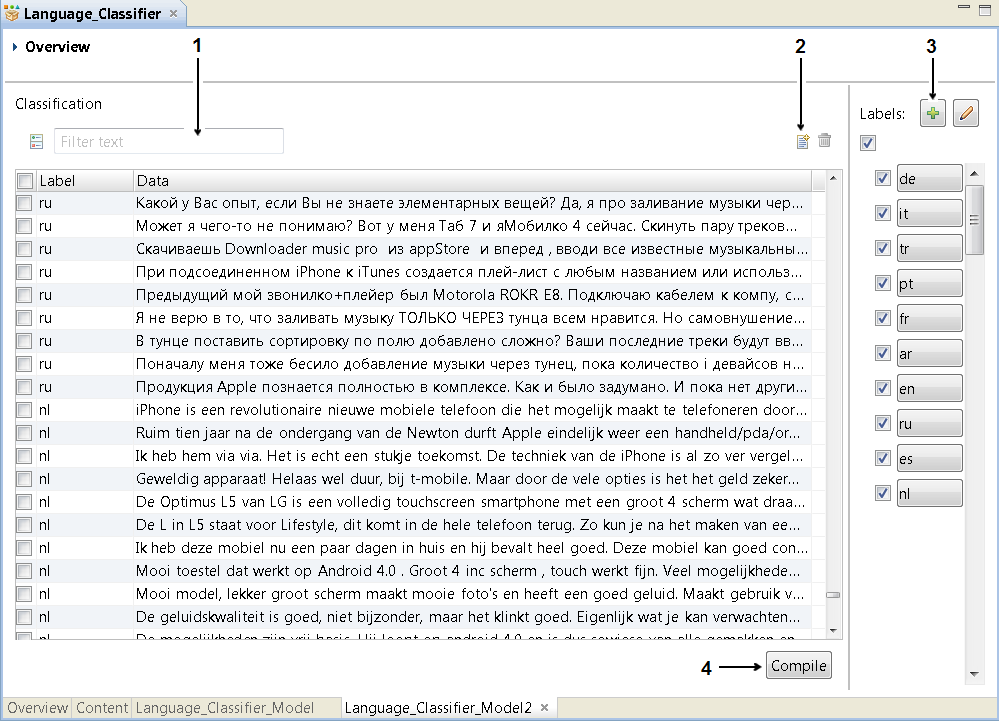Toggle the select-all checkbox in the table header
Screen dimensions: 999x721
[25, 181]
